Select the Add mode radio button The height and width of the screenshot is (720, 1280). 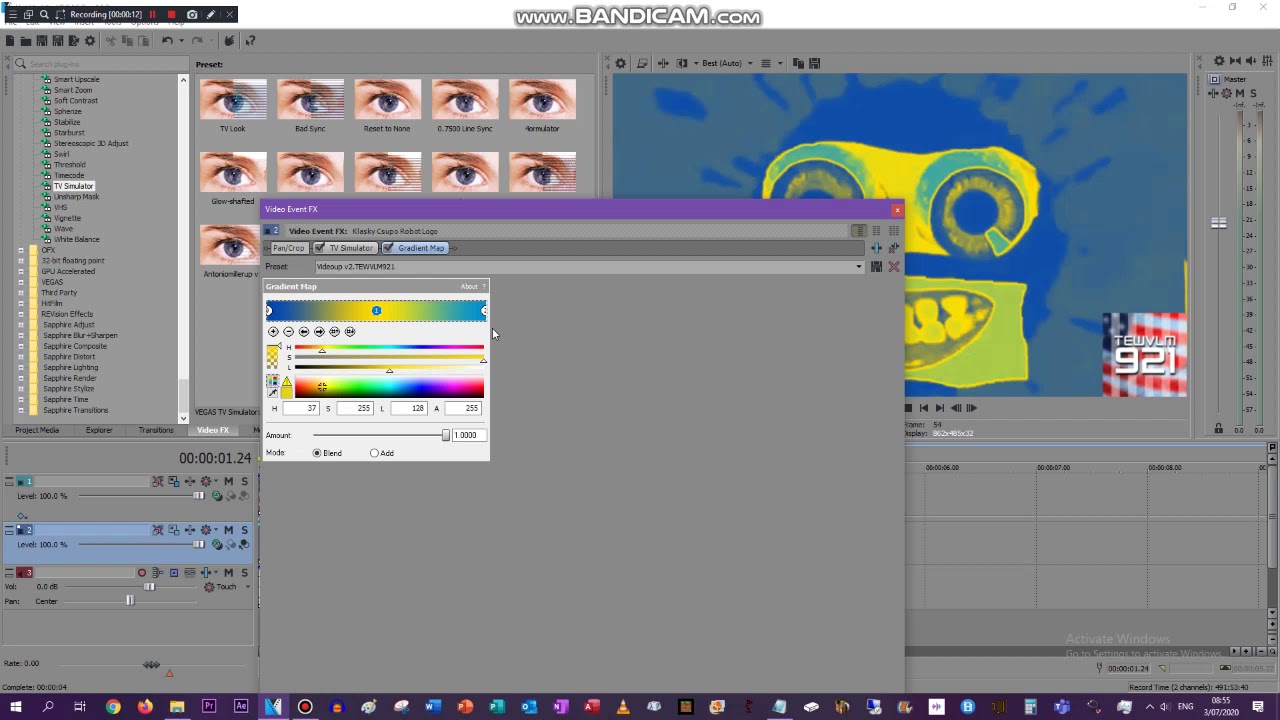(x=374, y=453)
